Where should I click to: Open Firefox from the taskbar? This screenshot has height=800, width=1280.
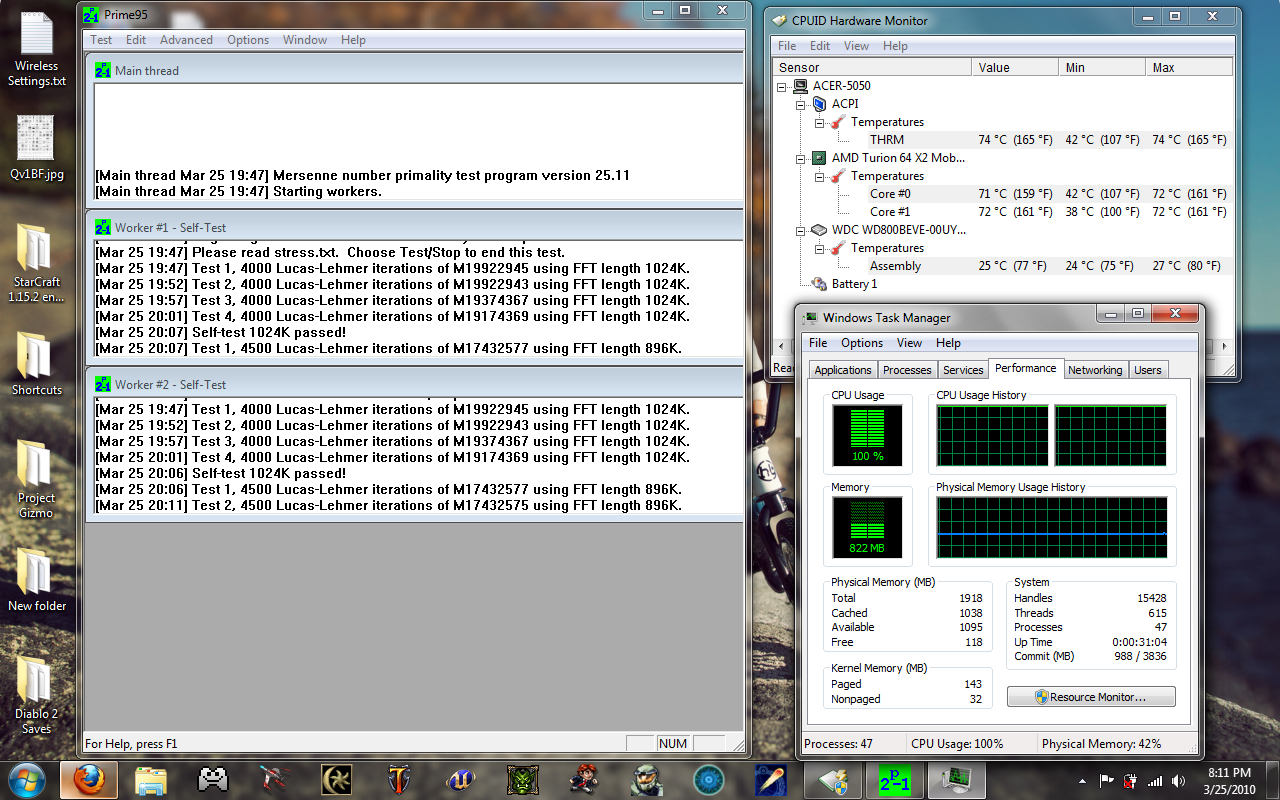click(x=88, y=779)
